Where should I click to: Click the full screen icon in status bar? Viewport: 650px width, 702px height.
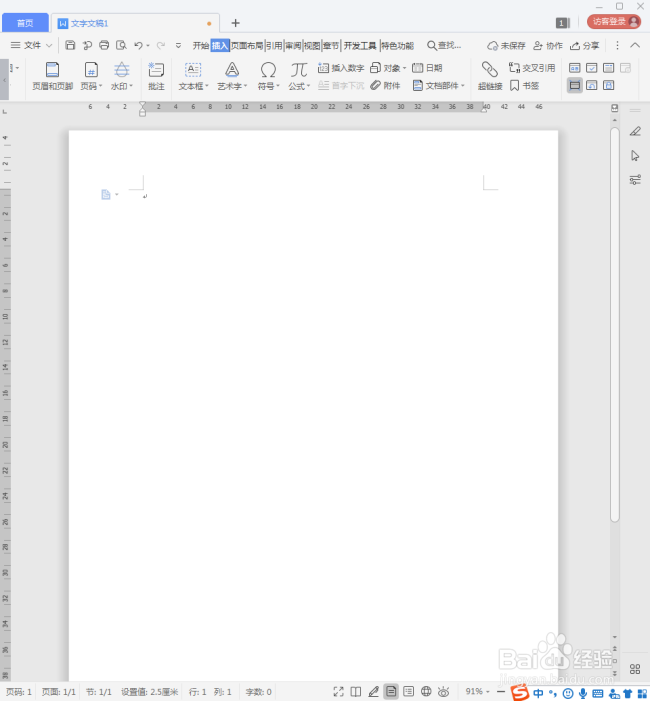338,692
